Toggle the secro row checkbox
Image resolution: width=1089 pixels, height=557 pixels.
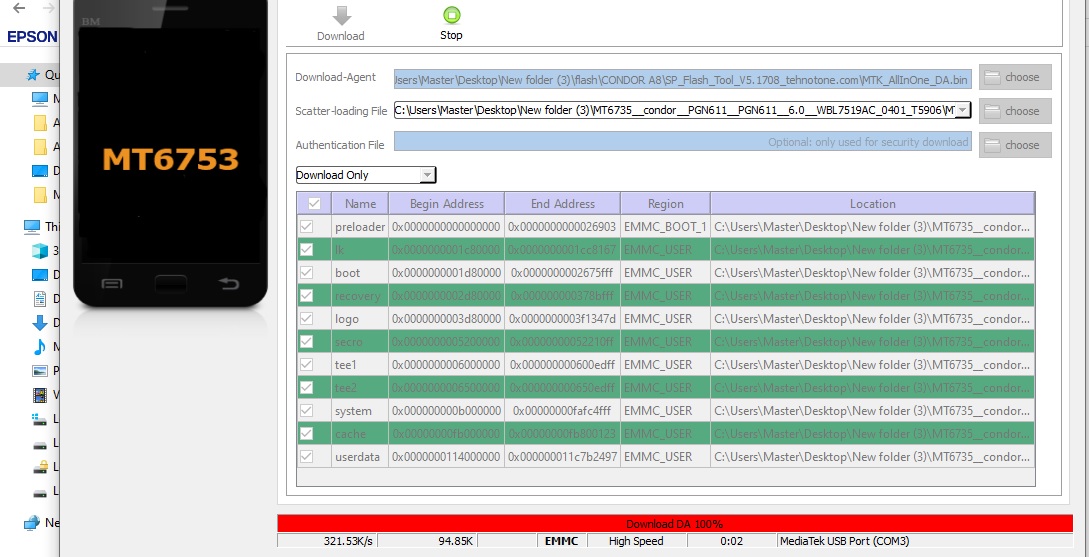(306, 341)
